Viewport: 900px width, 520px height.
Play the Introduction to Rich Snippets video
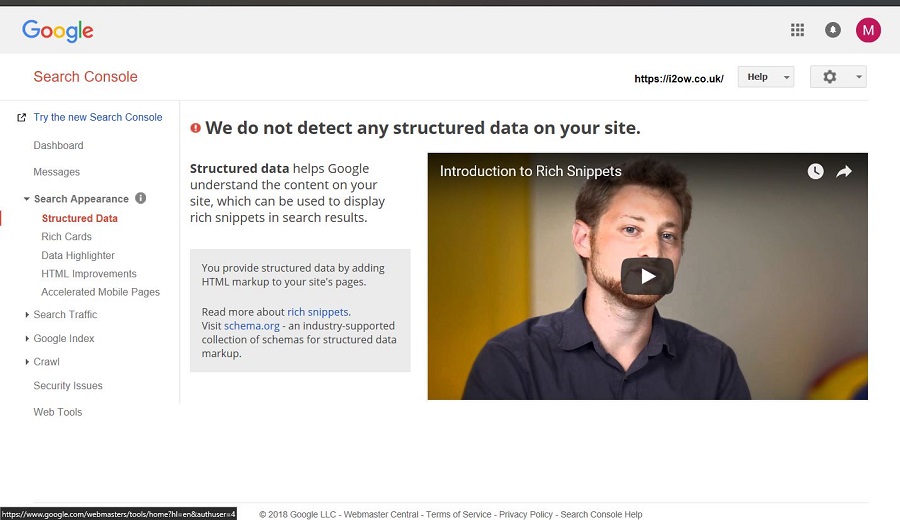click(x=647, y=276)
